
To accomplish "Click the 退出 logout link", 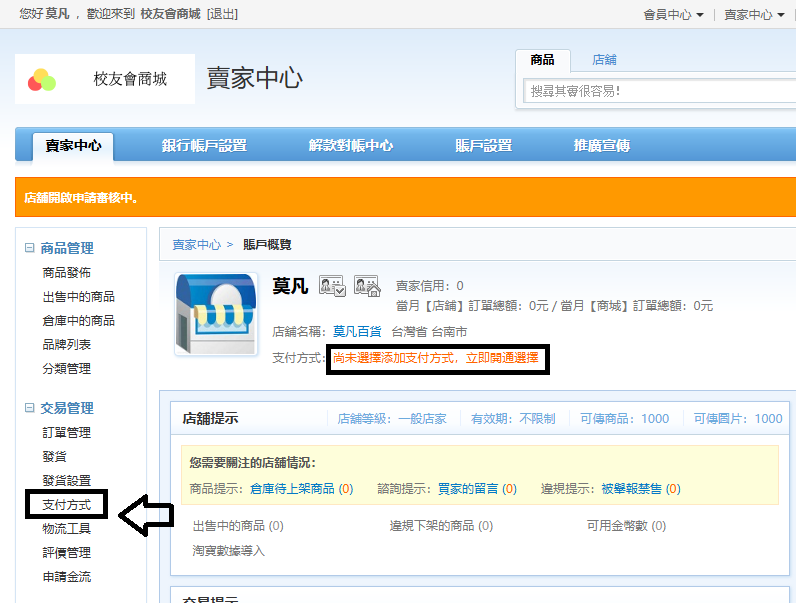I will click(x=221, y=15).
